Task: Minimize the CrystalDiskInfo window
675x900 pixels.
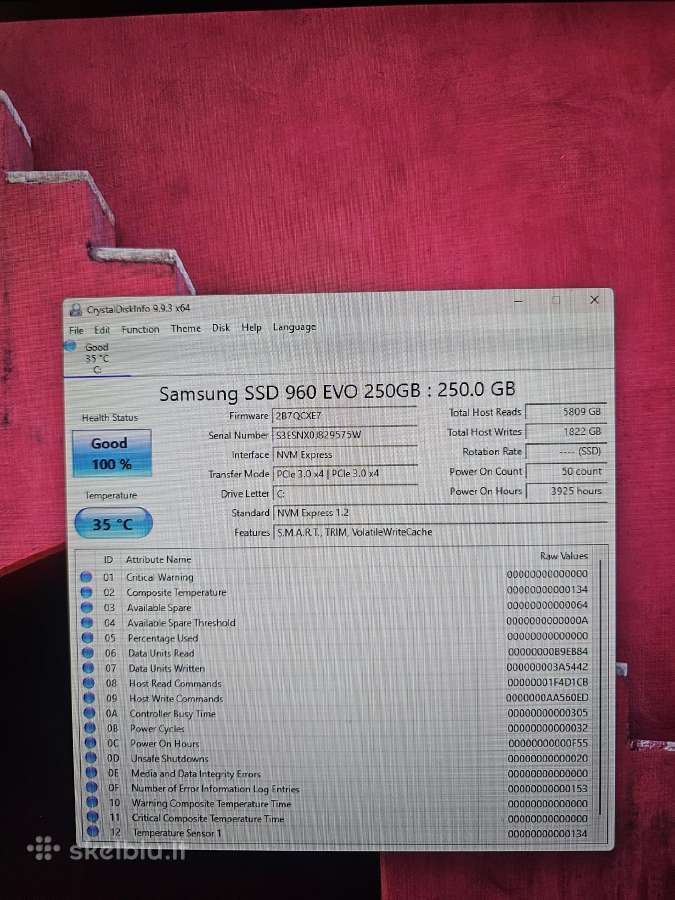Action: 519,300
